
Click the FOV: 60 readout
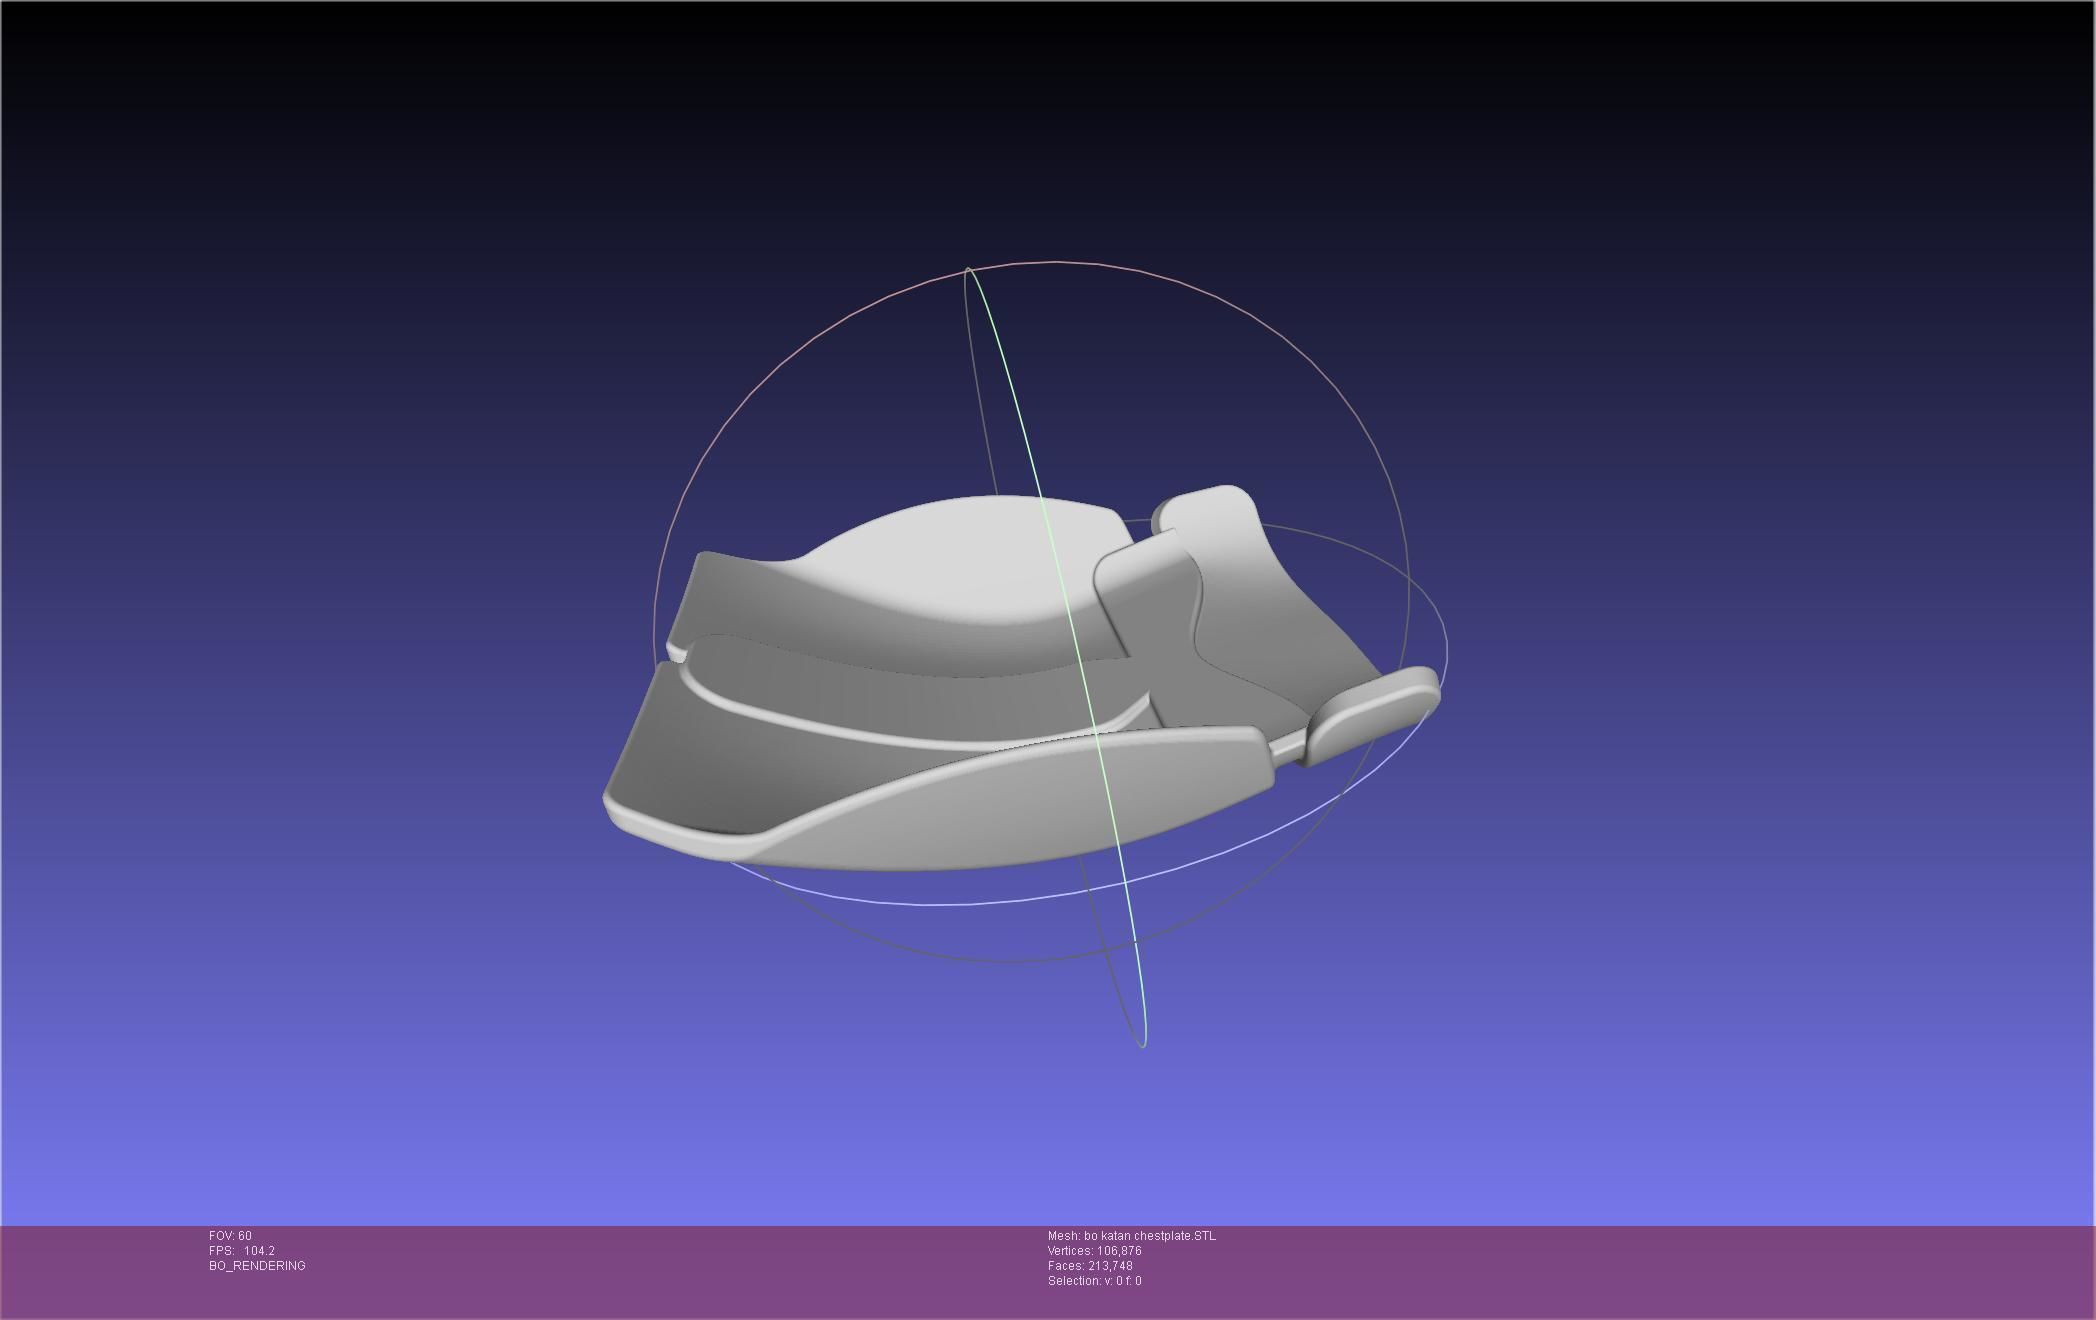[x=230, y=1236]
